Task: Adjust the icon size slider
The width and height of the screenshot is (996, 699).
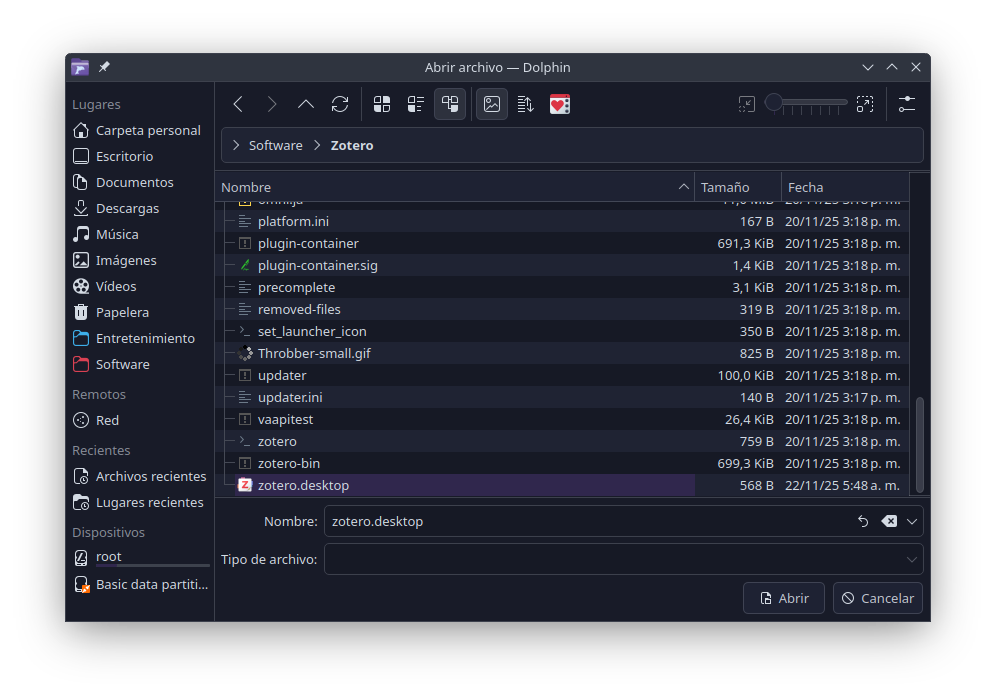Action: (x=805, y=103)
